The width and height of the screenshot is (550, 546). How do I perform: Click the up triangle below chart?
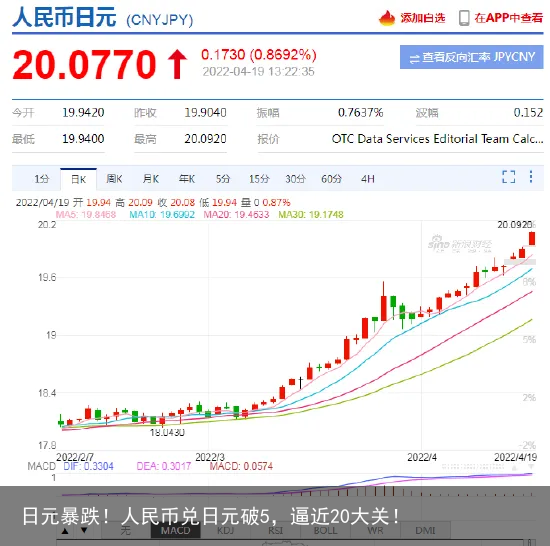pos(65,531)
